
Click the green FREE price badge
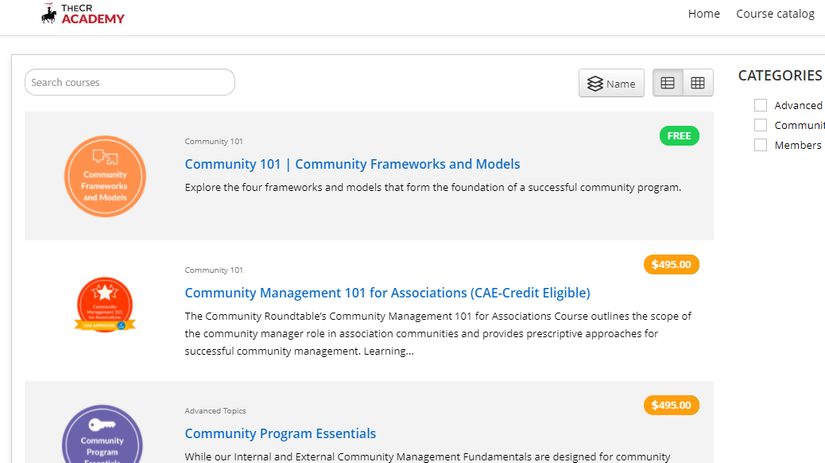coord(679,136)
